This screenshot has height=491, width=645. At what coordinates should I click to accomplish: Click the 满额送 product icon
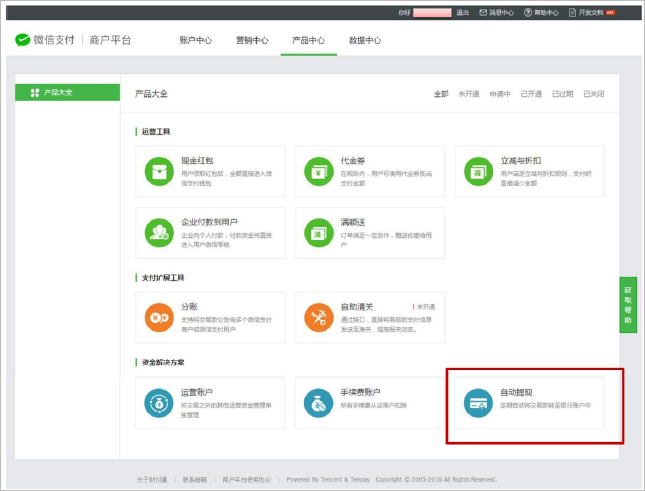point(319,232)
